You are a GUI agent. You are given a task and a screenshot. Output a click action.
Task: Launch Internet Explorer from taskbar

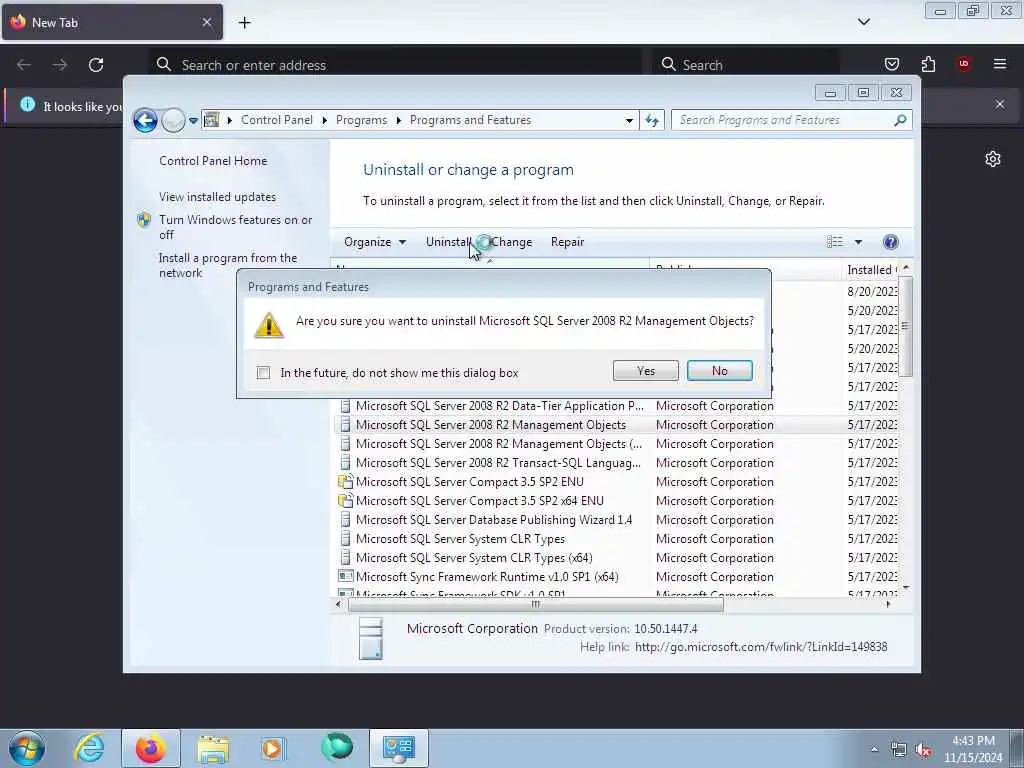pyautogui.click(x=89, y=748)
